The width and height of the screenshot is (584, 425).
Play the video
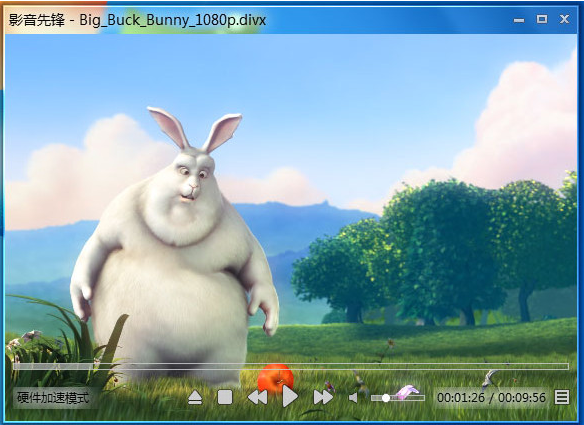click(290, 397)
